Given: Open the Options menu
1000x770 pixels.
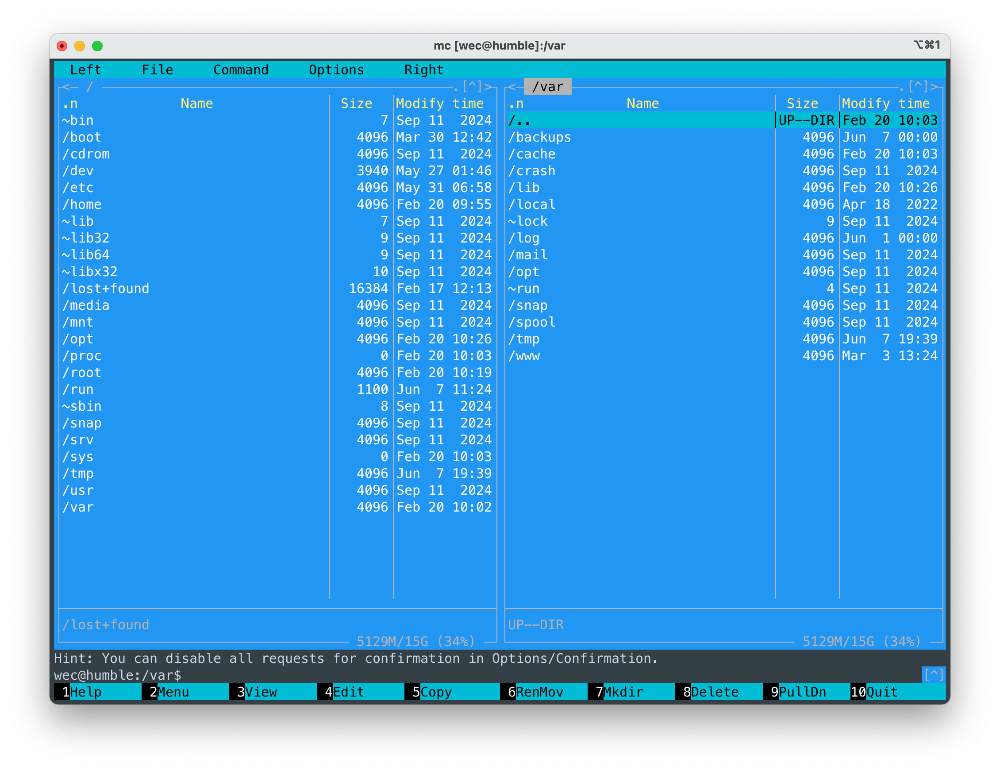Looking at the screenshot, I should click(336, 70).
